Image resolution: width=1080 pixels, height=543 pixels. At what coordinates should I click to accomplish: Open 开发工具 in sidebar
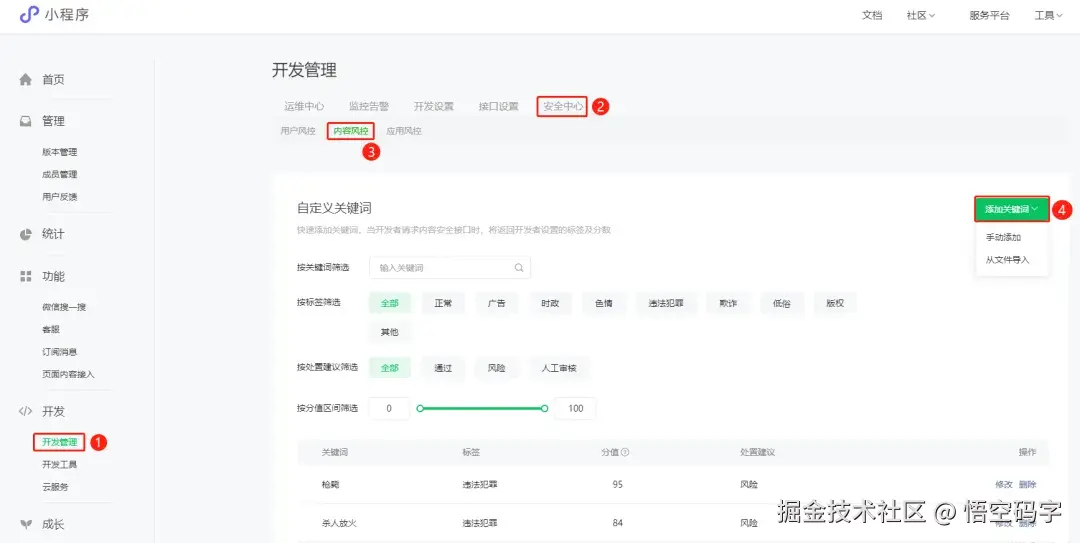[59, 464]
